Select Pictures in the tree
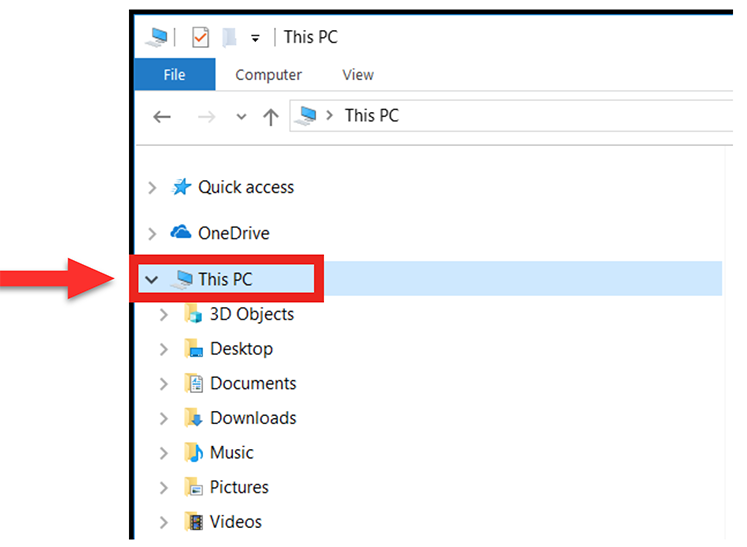The height and width of the screenshot is (547, 747). (239, 487)
